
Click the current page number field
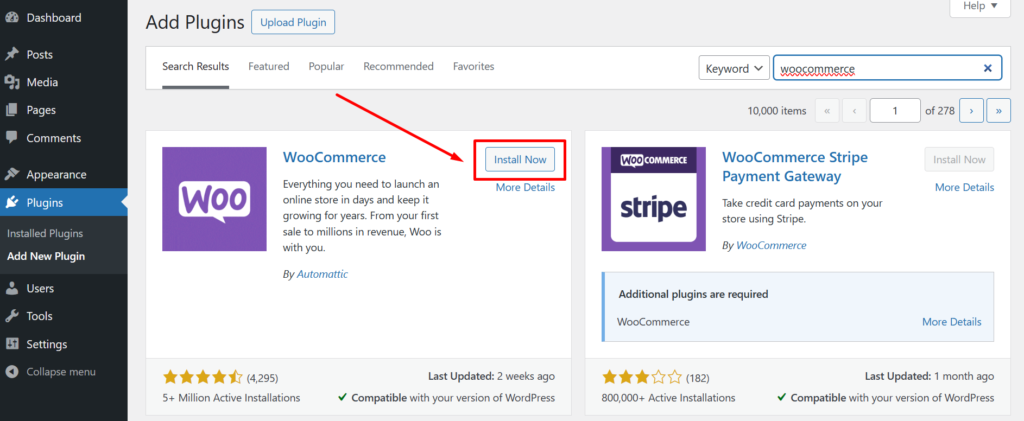pyautogui.click(x=895, y=111)
